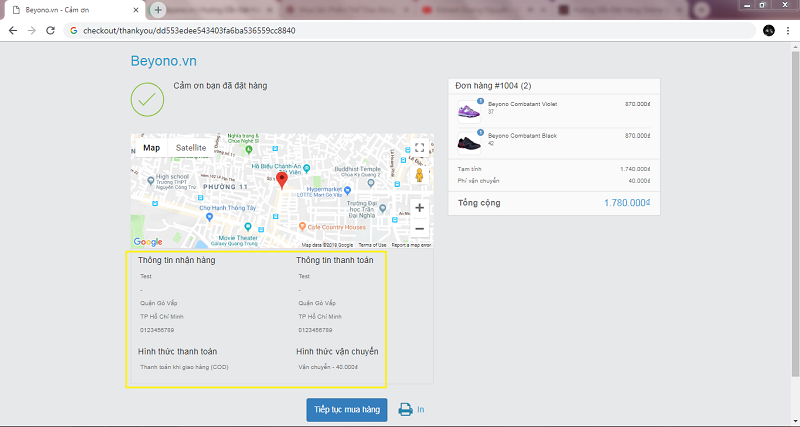Click the Google logo on the map

coord(148,242)
